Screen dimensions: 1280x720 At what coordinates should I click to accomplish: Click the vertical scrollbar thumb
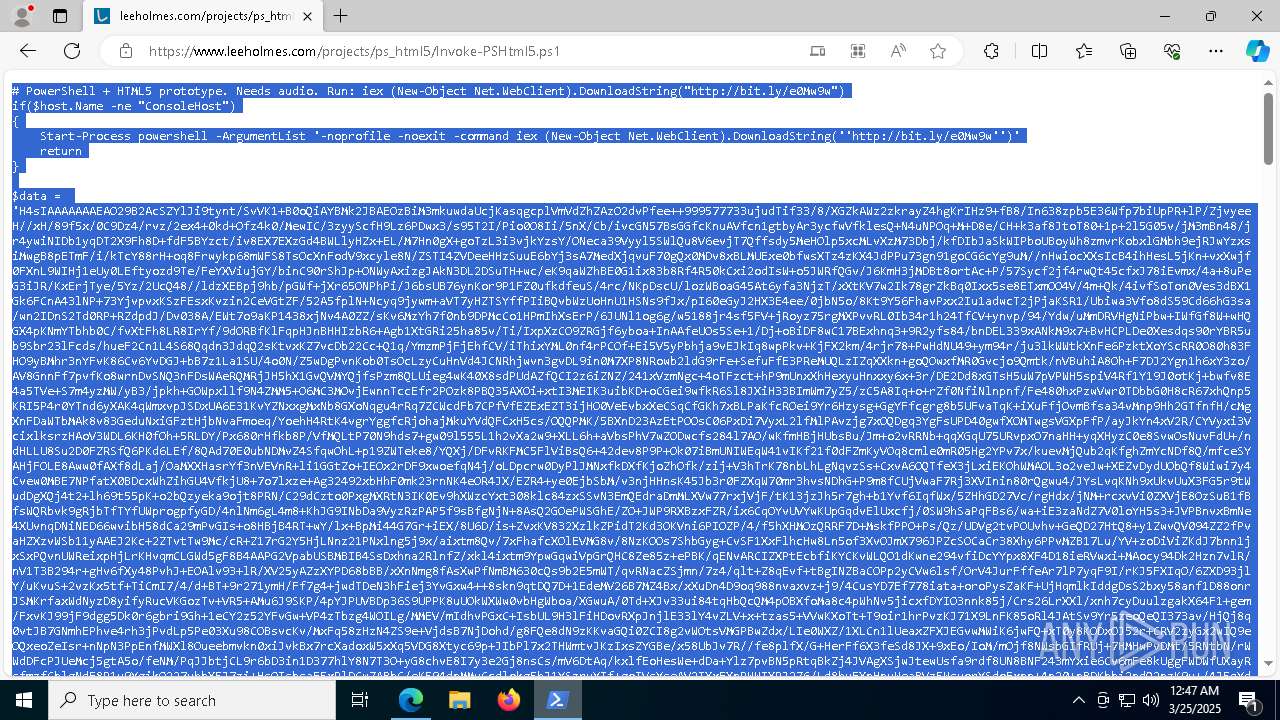click(1269, 129)
